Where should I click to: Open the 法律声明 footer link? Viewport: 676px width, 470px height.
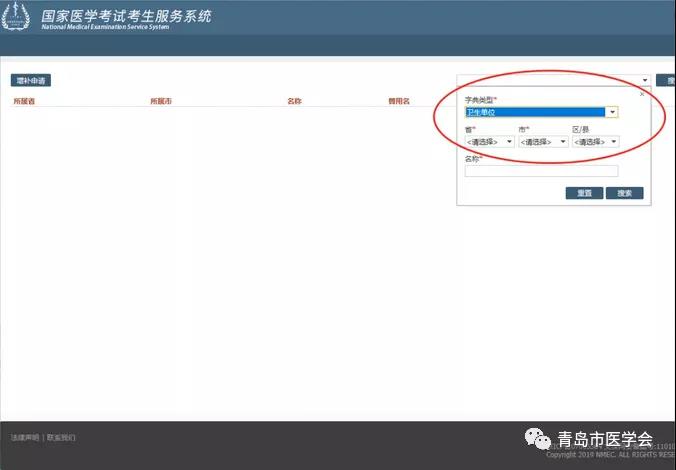pos(25,438)
